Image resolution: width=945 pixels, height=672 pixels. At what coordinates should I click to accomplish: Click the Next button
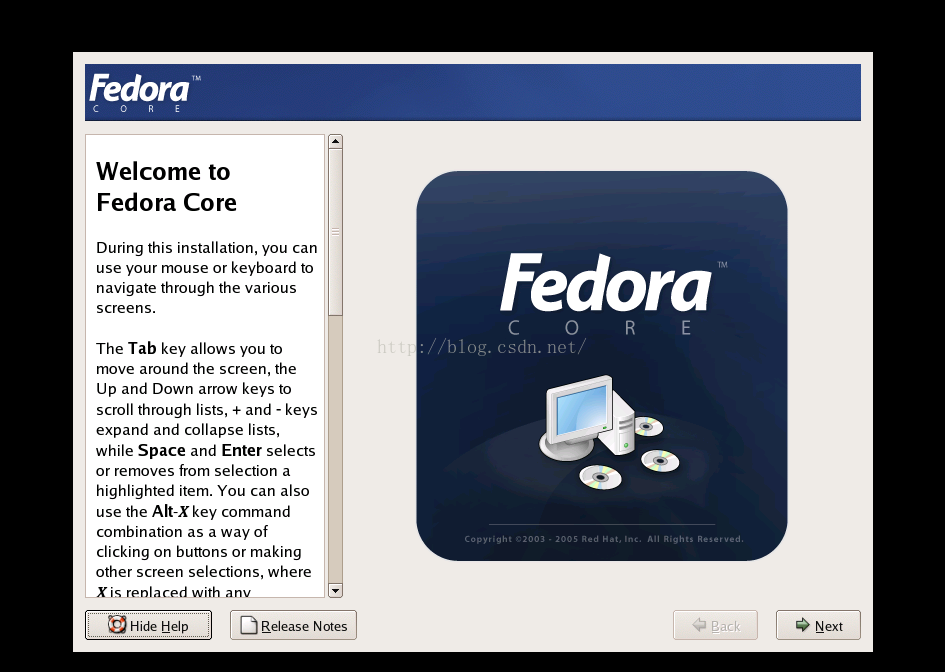(818, 625)
